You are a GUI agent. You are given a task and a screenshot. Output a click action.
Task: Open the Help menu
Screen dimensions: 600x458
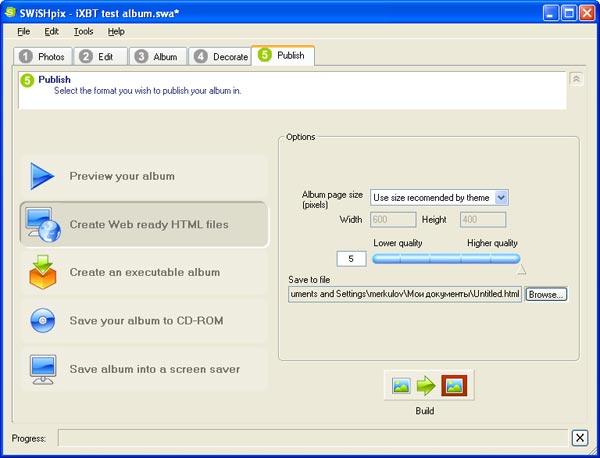point(116,31)
